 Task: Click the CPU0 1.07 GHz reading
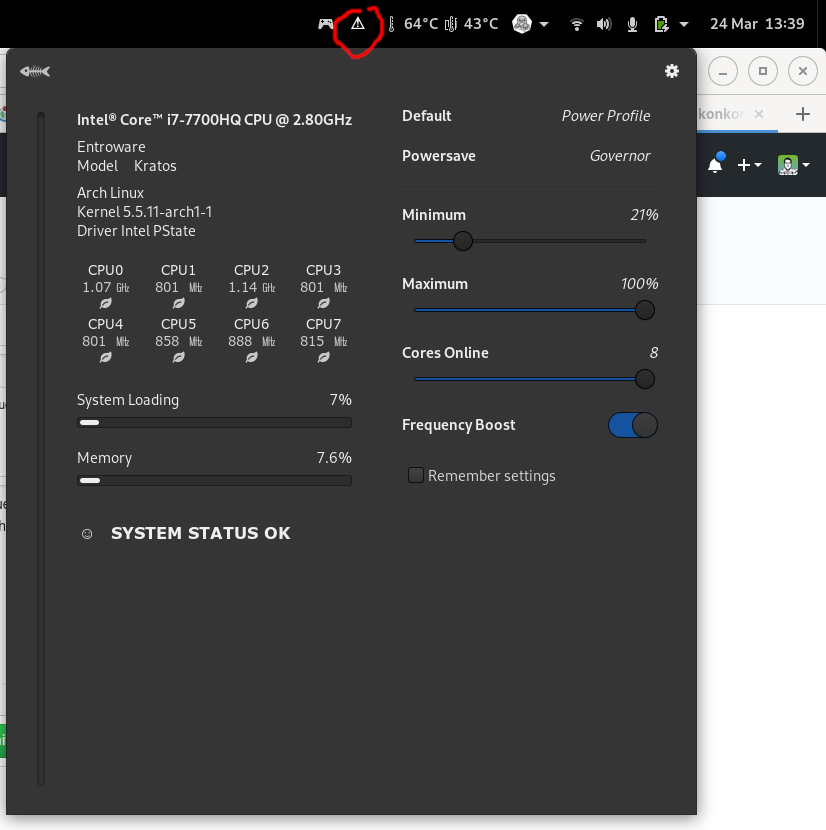point(105,287)
